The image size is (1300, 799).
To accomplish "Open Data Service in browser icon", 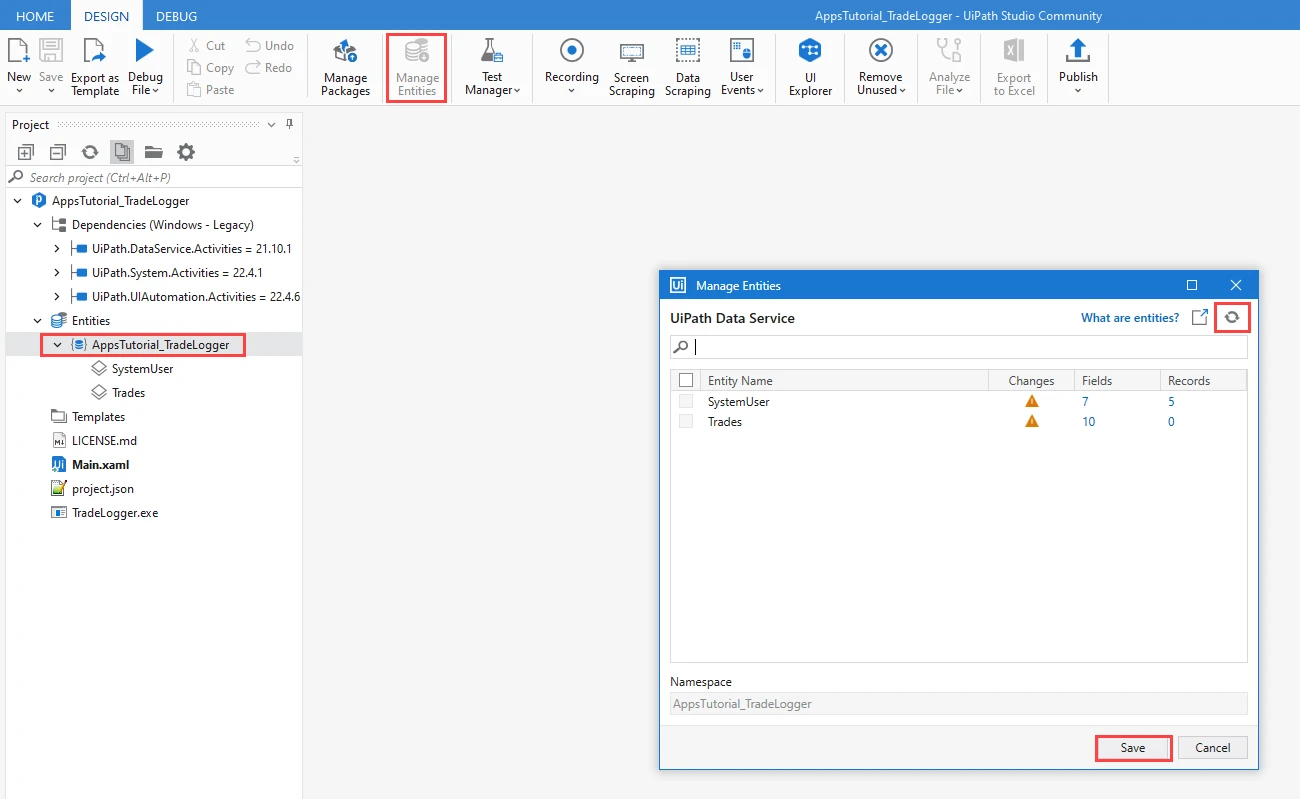I will coord(1200,317).
